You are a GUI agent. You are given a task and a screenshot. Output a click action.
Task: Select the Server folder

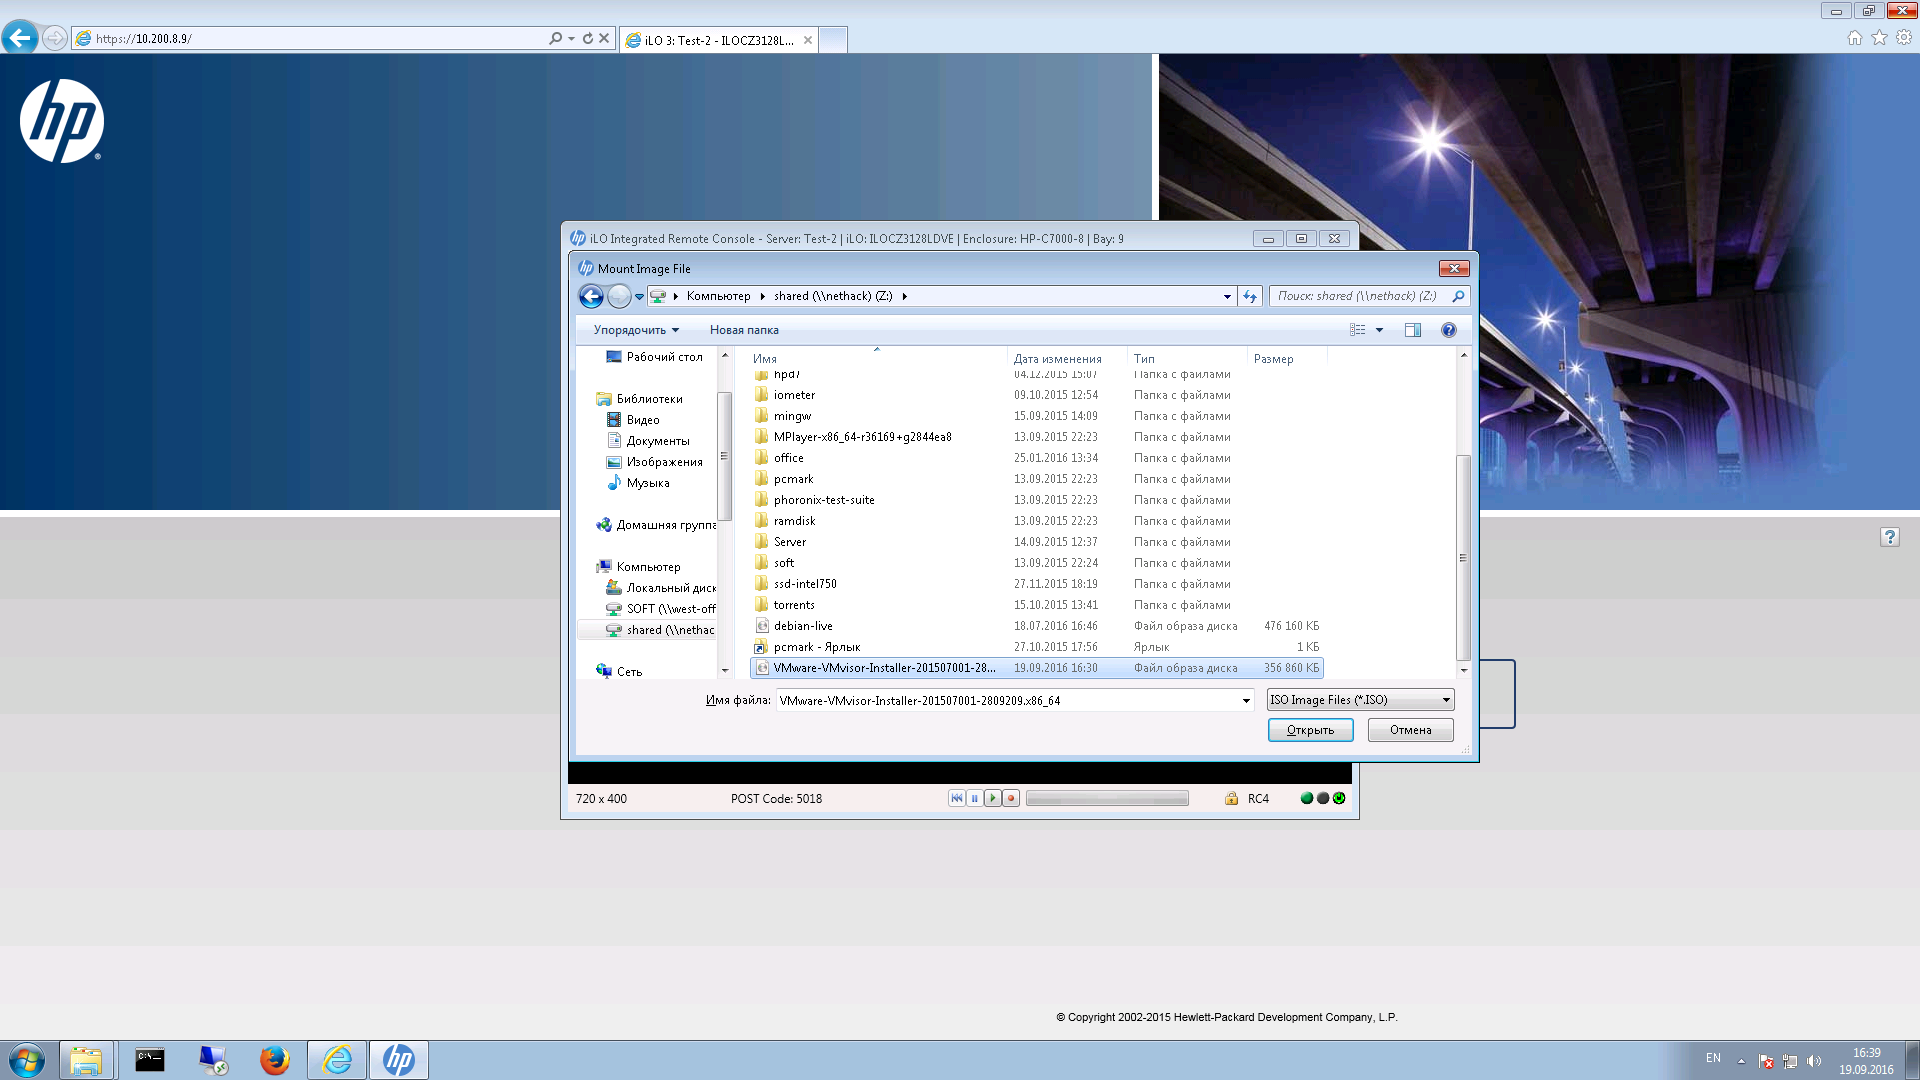click(x=1036, y=542)
